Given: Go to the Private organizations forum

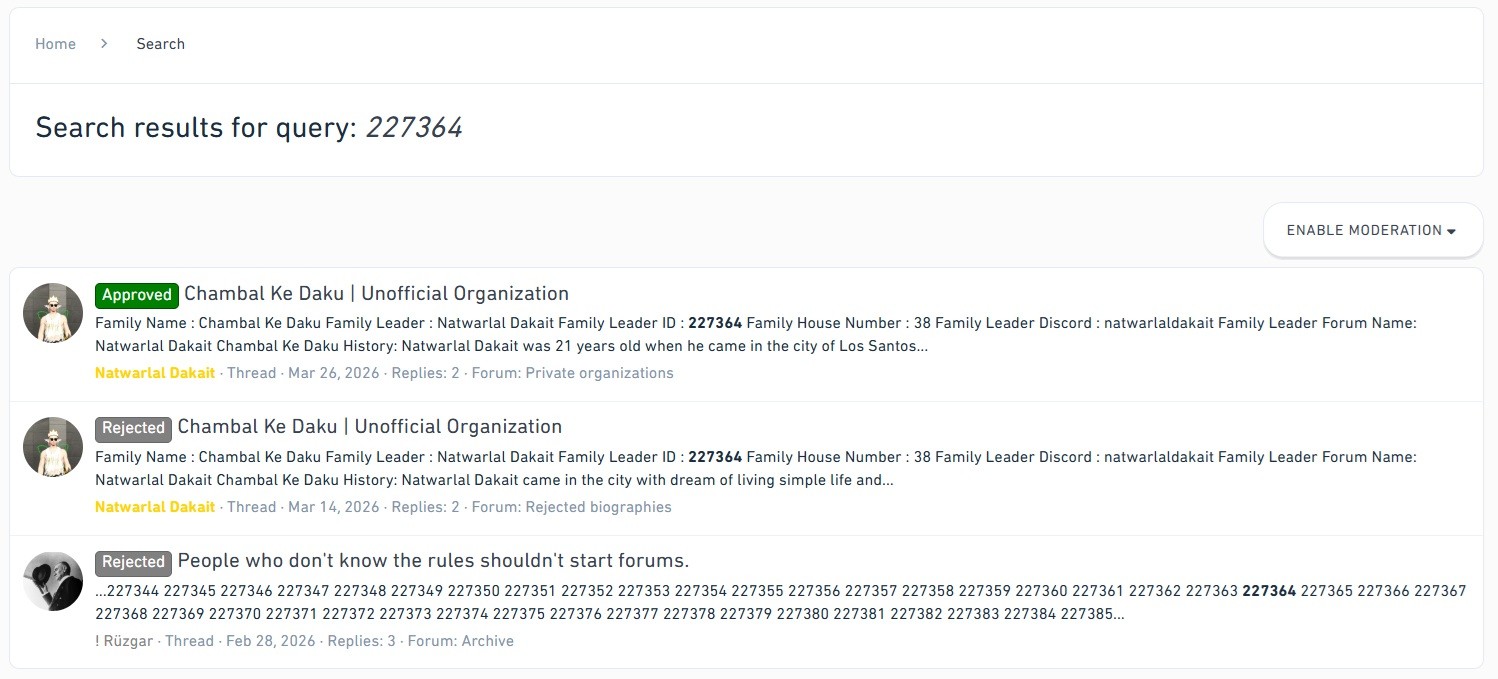Looking at the screenshot, I should point(599,373).
